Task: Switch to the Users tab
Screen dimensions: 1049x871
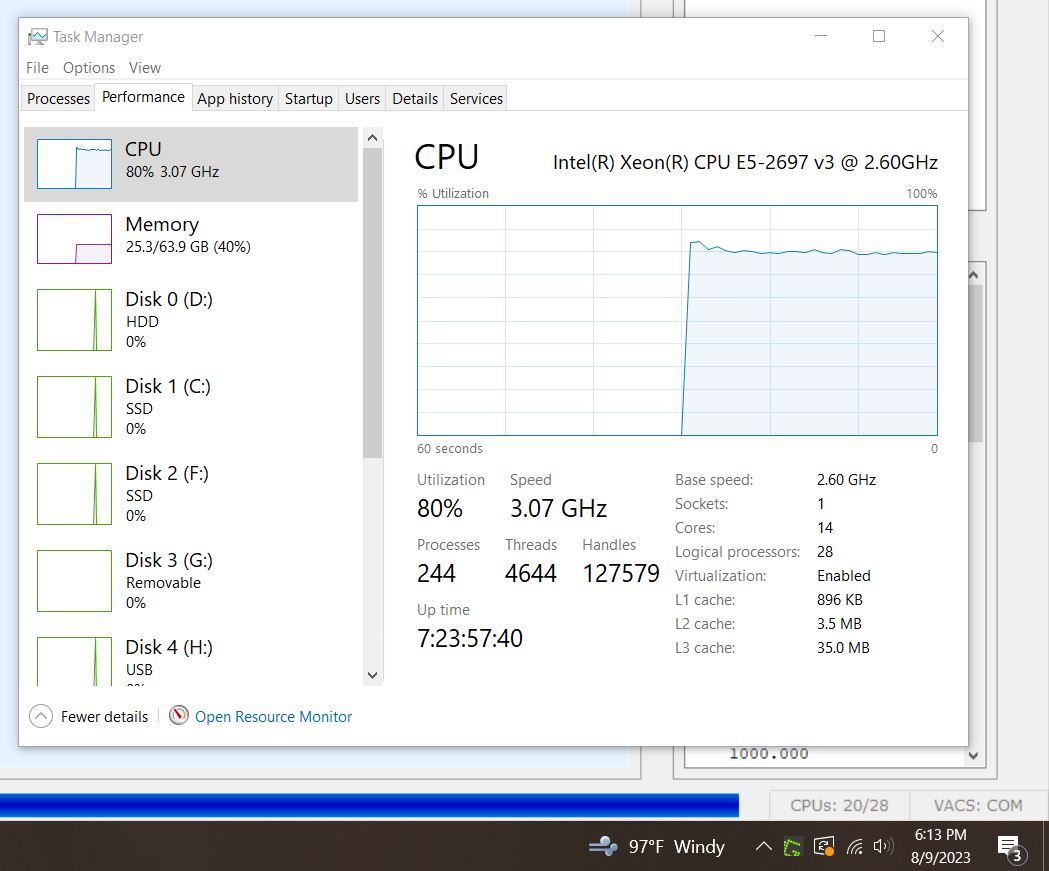Action: [x=362, y=98]
